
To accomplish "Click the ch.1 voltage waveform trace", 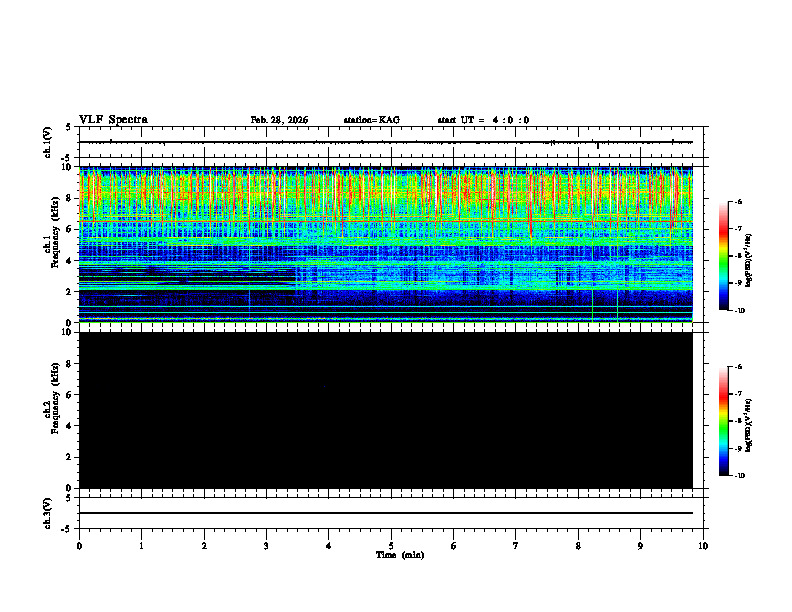I will tap(386, 142).
